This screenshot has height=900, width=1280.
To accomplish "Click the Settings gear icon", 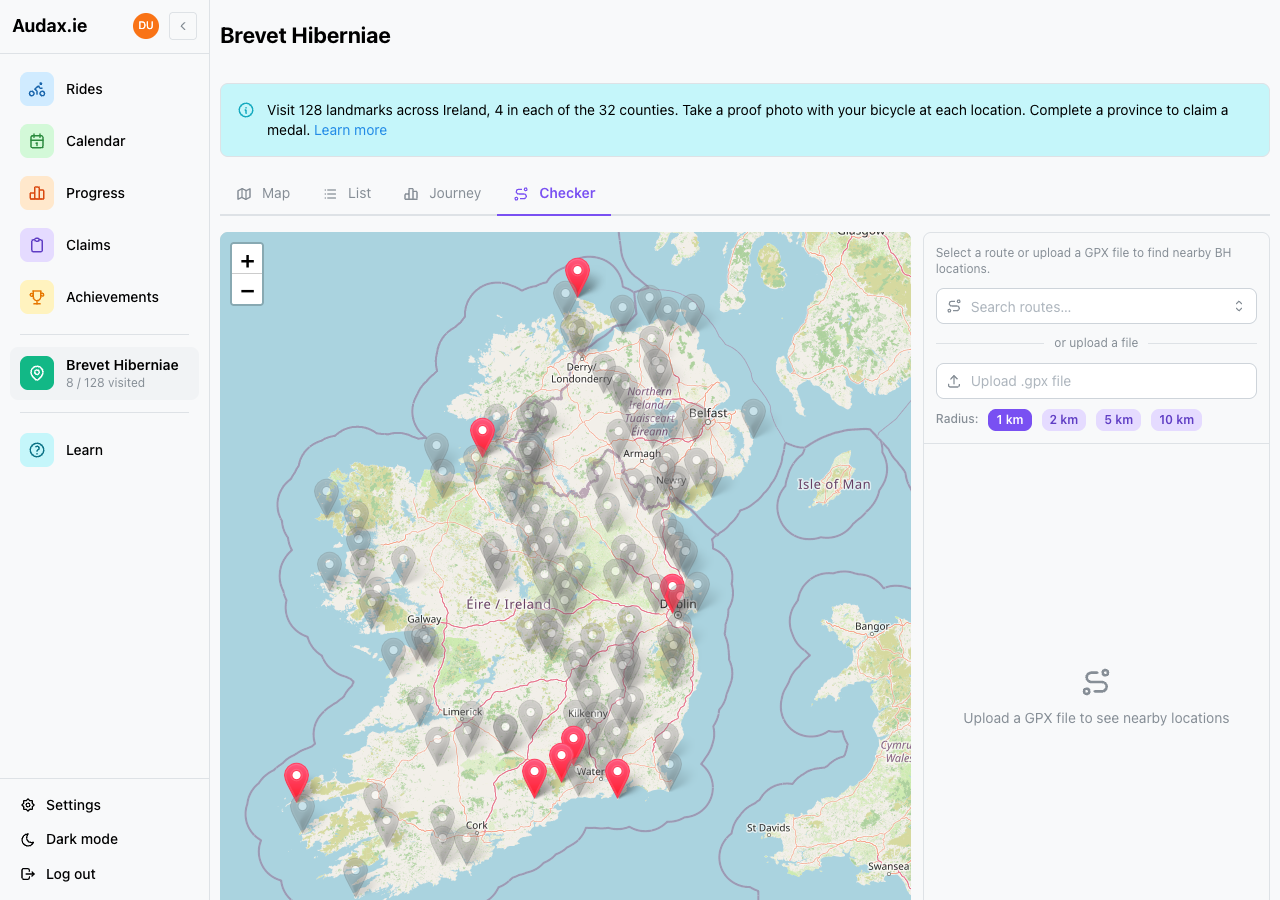I will (28, 805).
